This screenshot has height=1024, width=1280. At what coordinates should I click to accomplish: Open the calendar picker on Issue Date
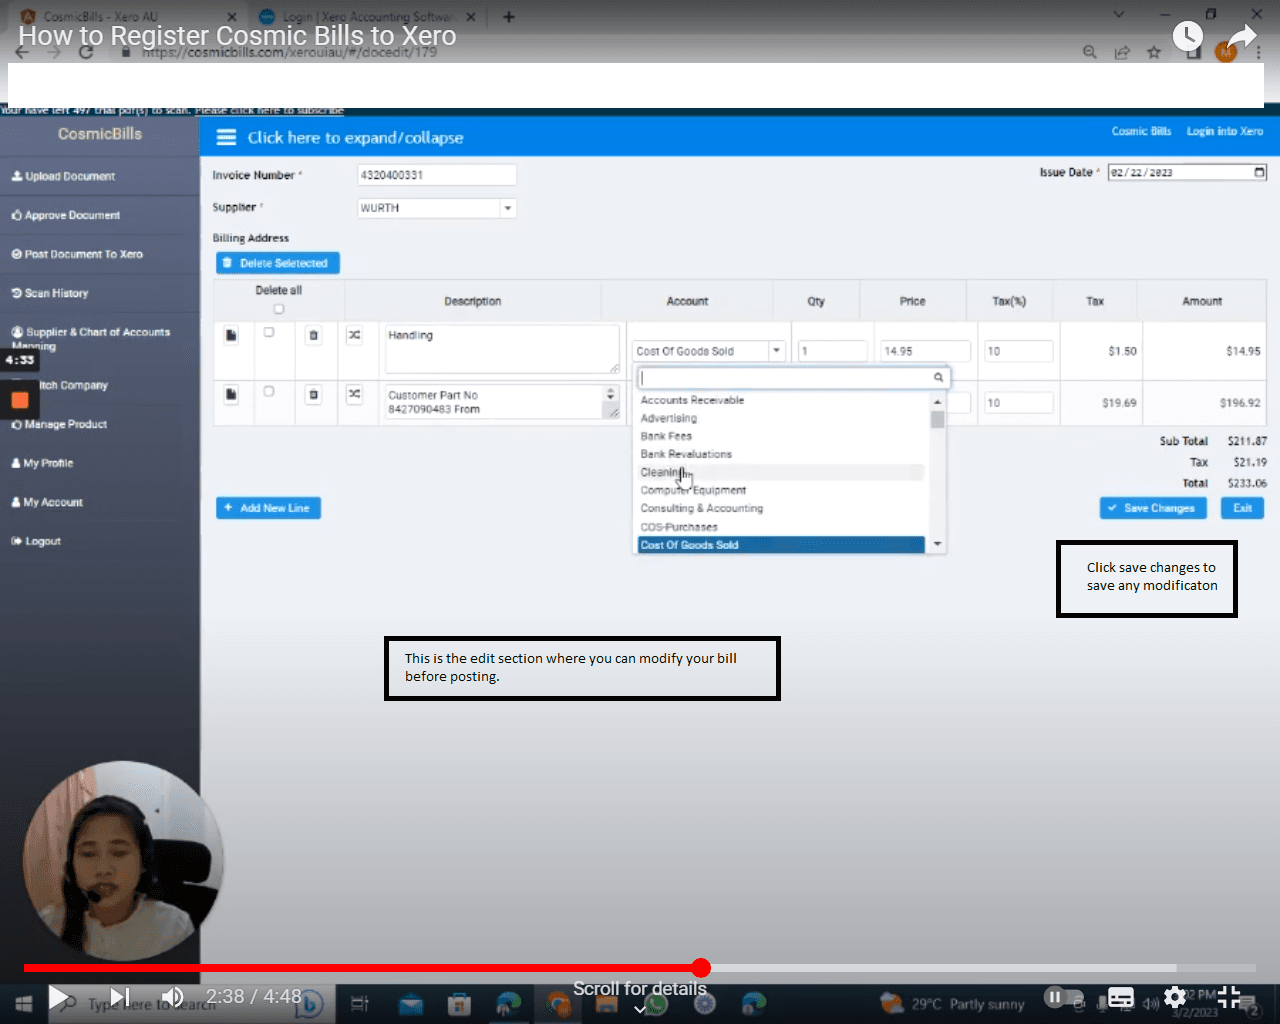tap(1259, 172)
